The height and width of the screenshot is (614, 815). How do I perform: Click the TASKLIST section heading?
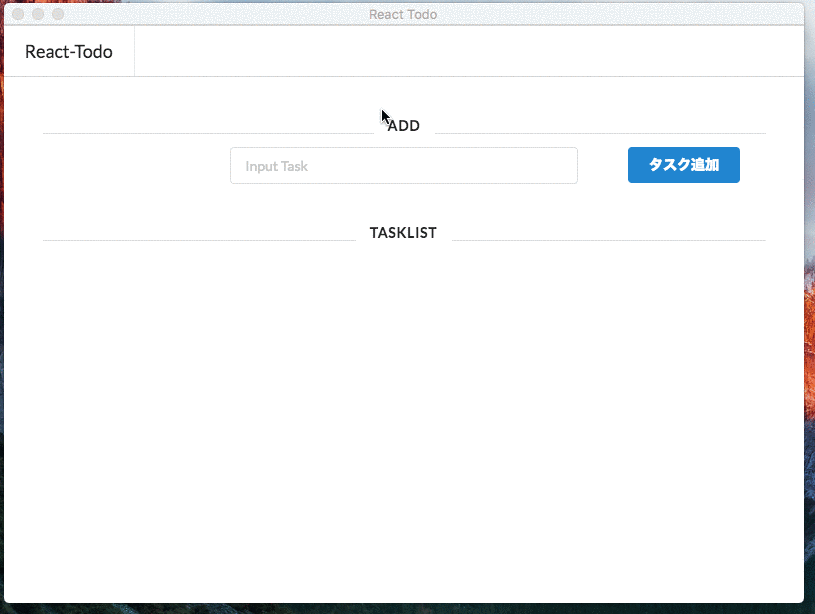pyautogui.click(x=403, y=232)
